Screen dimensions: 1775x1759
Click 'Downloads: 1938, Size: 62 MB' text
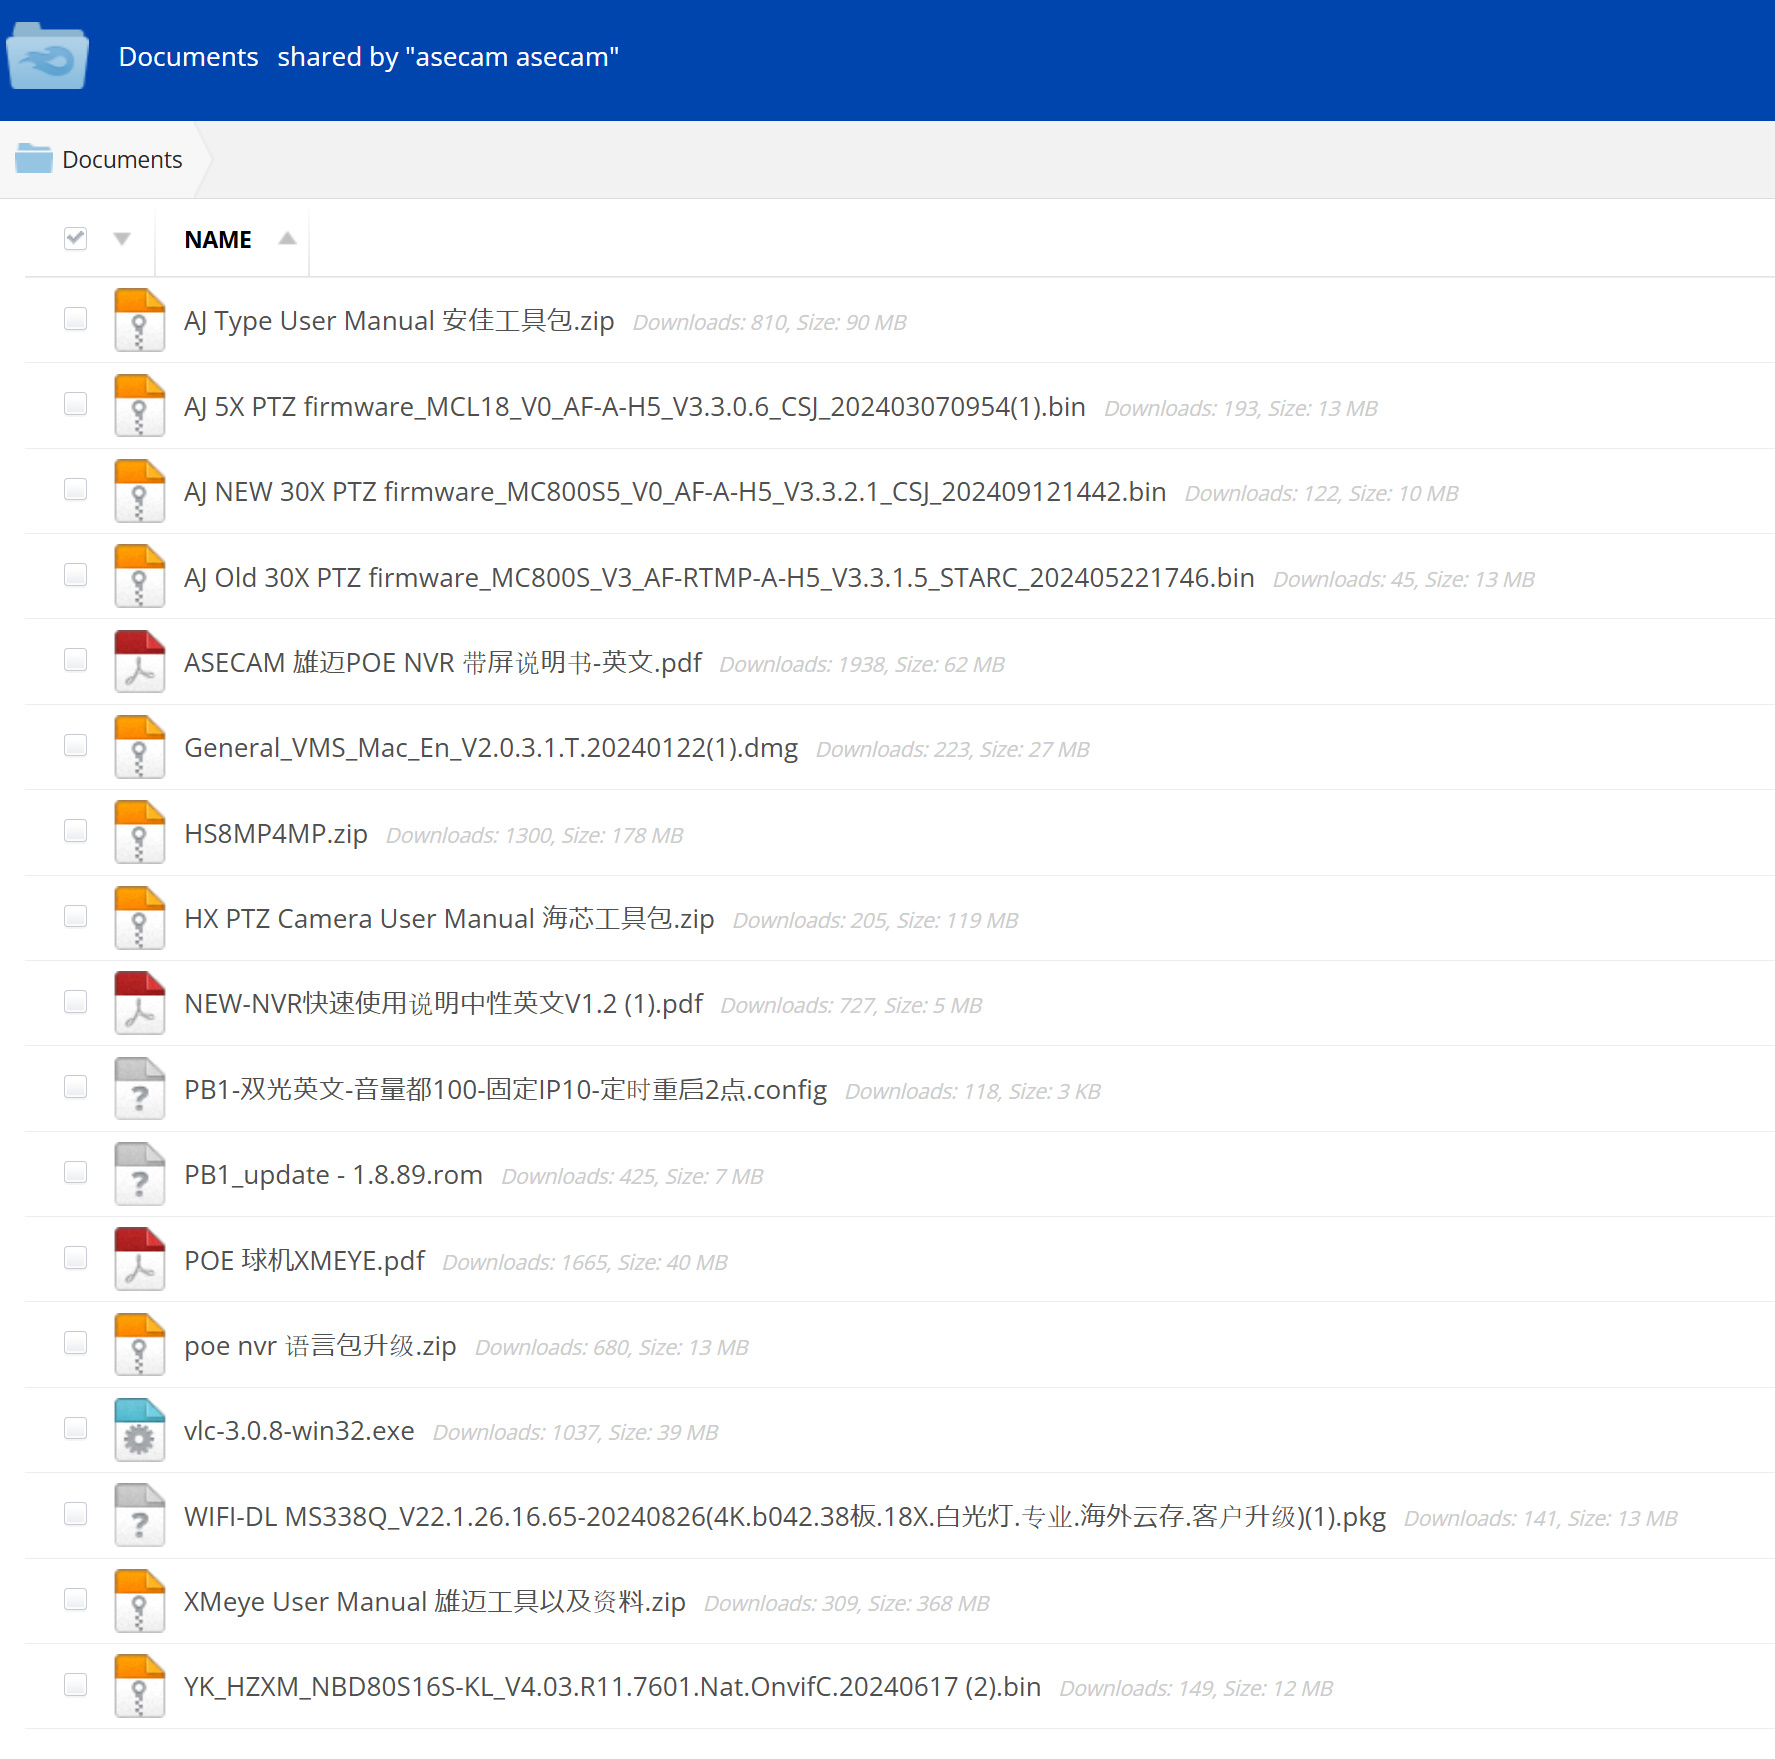tap(862, 665)
